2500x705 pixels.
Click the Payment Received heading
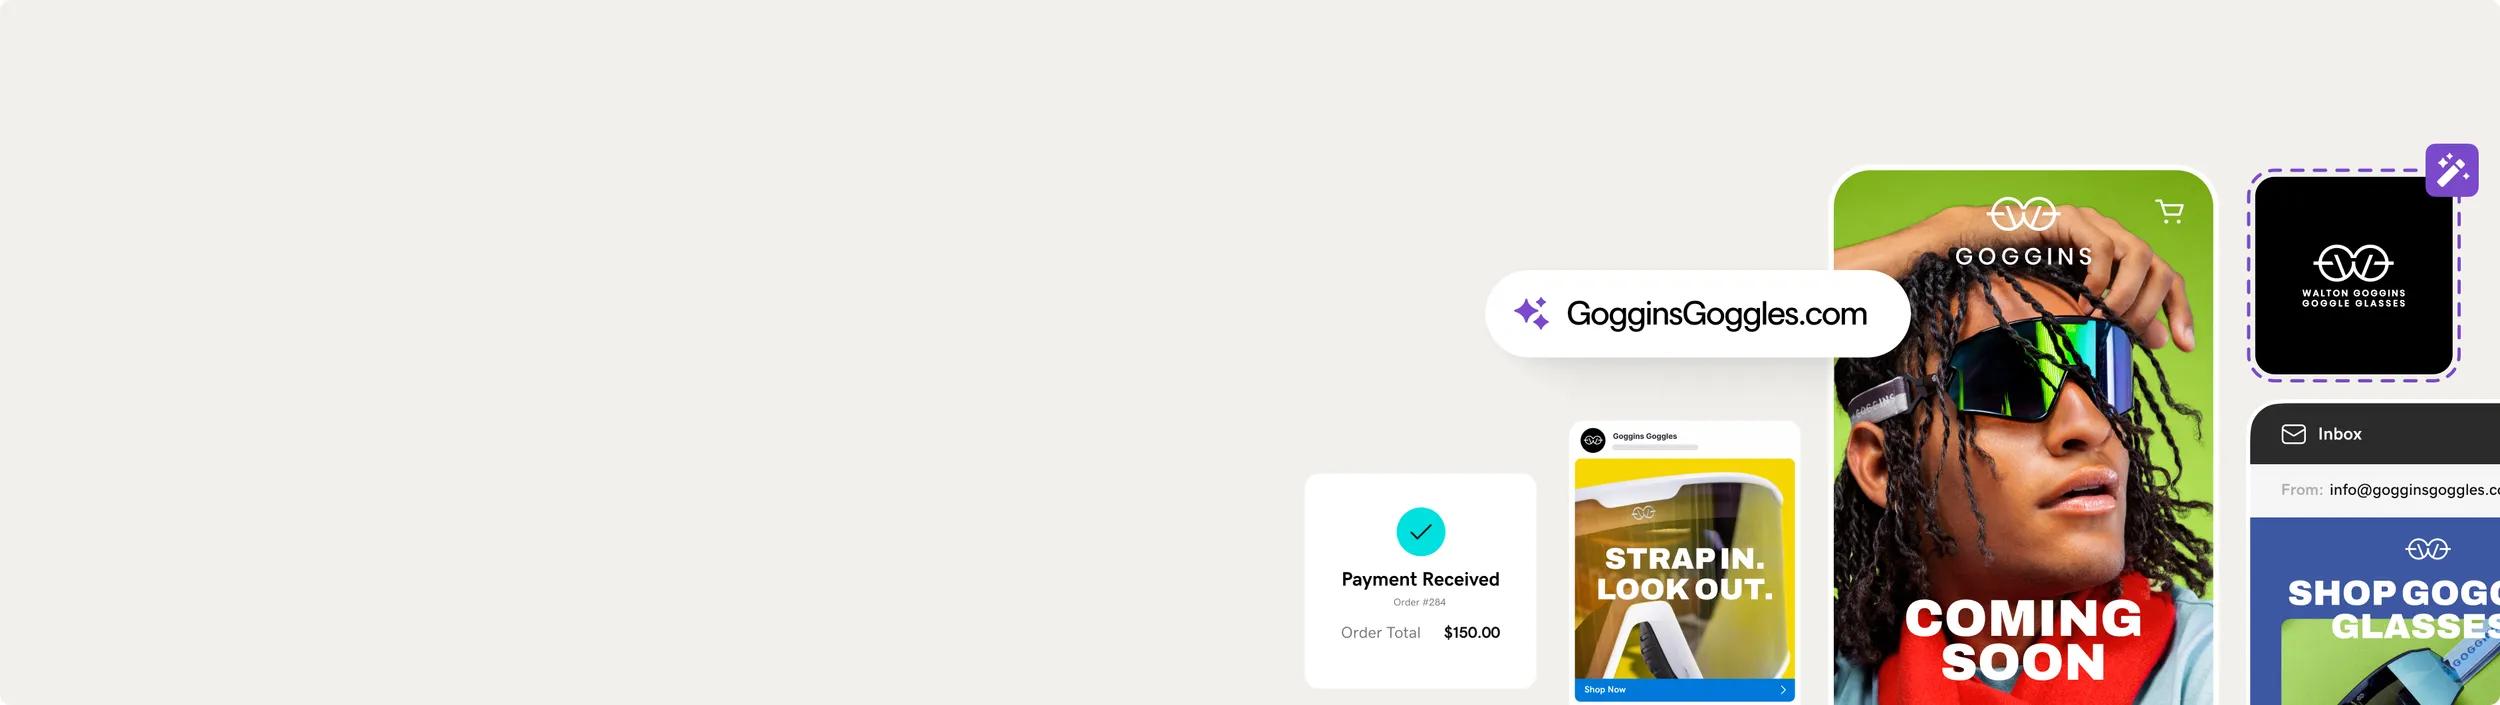pyautogui.click(x=1420, y=580)
